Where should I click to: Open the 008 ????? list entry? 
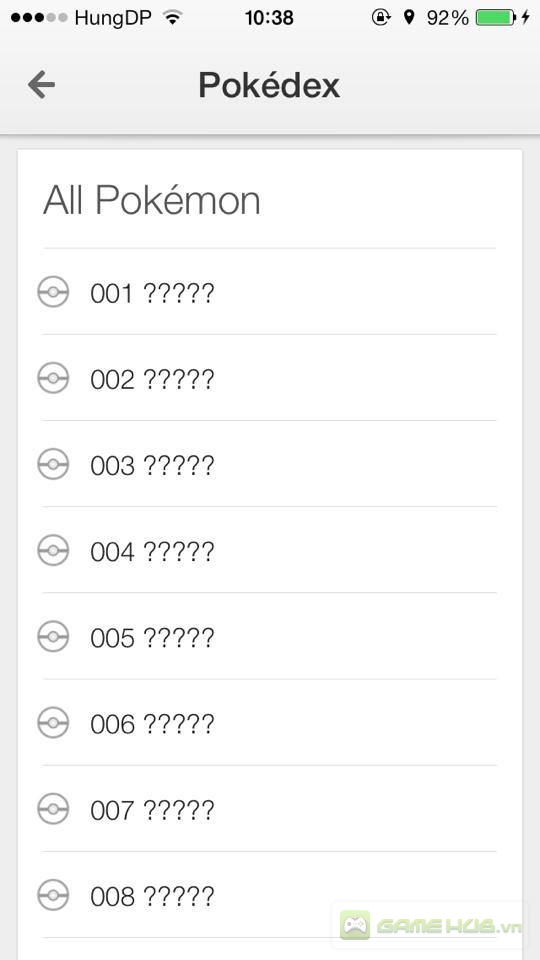tap(269, 895)
